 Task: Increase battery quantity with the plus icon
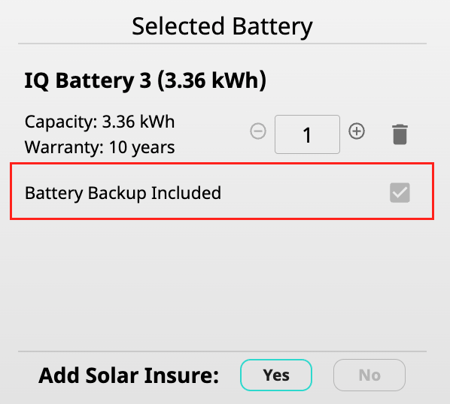(357, 131)
